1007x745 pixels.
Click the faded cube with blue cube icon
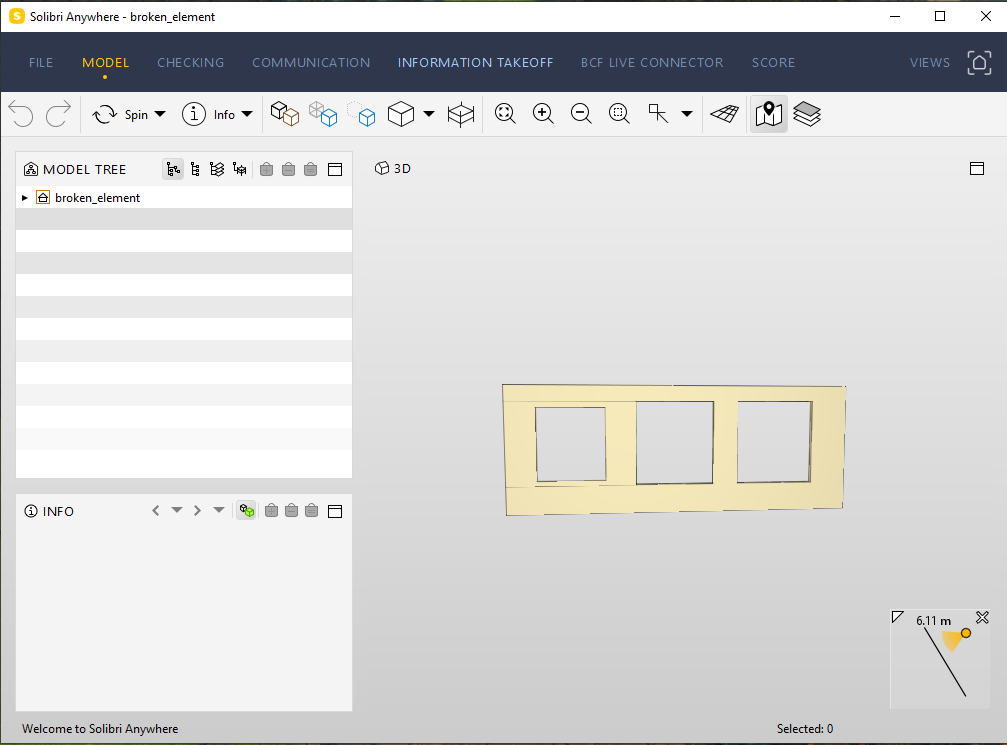point(323,114)
